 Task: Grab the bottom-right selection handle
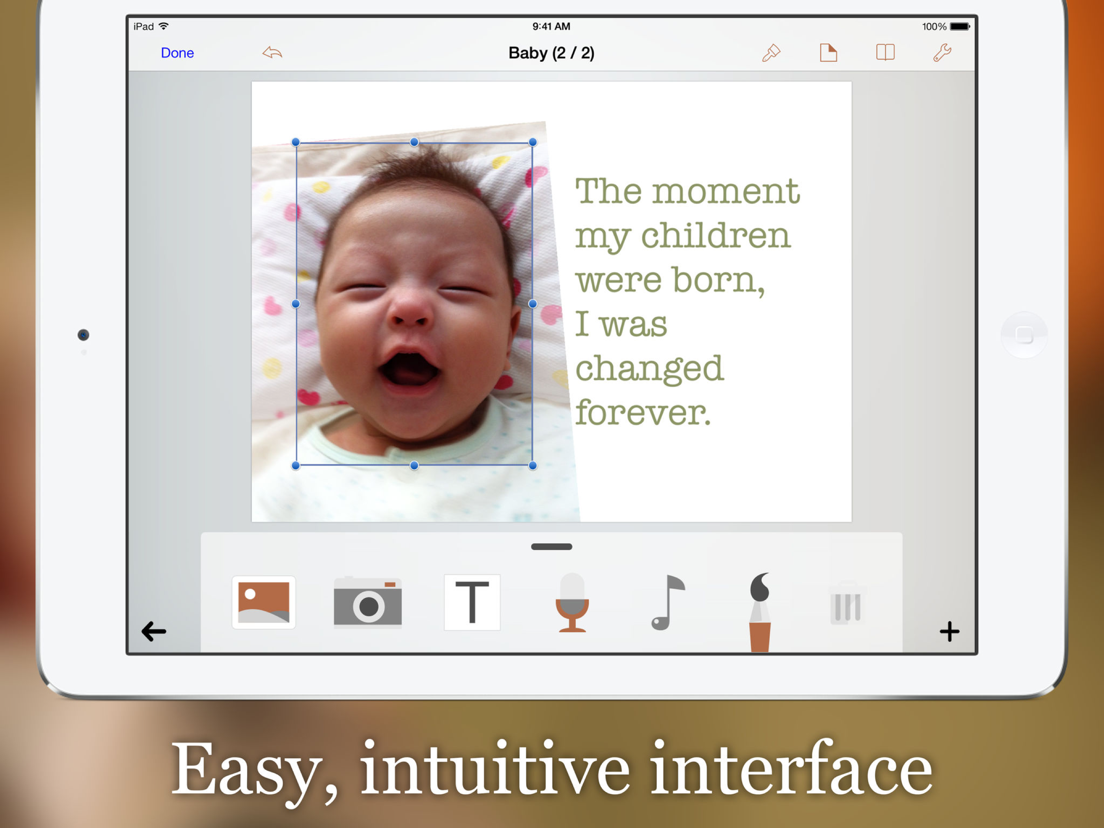click(533, 465)
